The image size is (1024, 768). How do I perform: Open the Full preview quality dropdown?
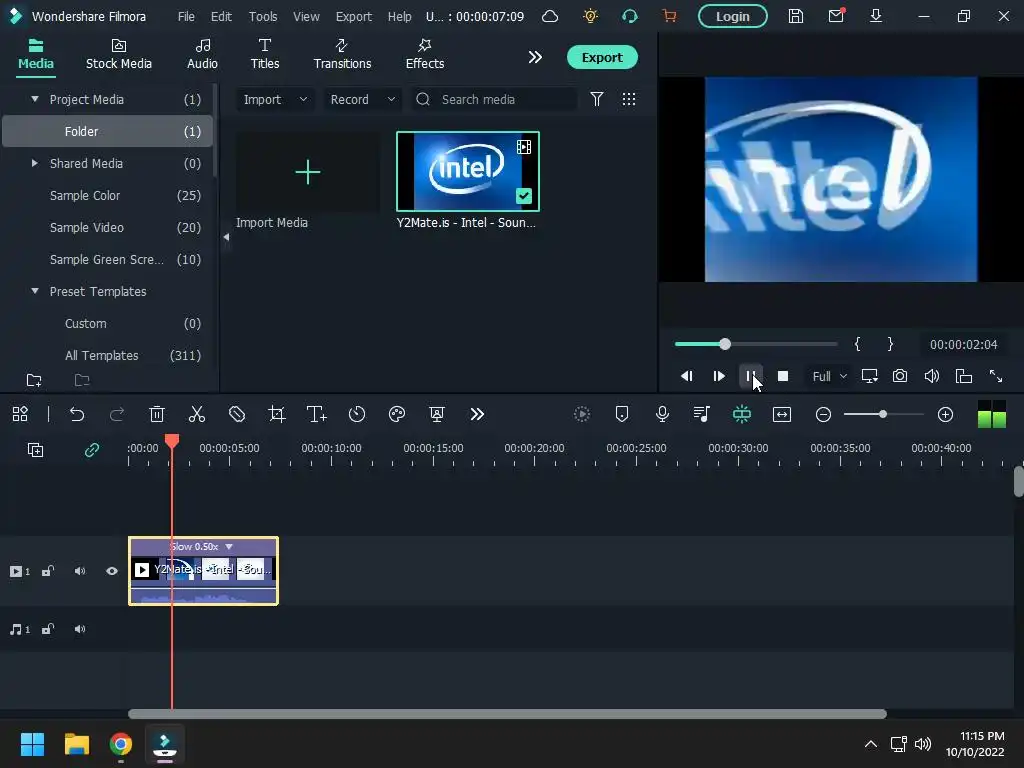coord(829,376)
